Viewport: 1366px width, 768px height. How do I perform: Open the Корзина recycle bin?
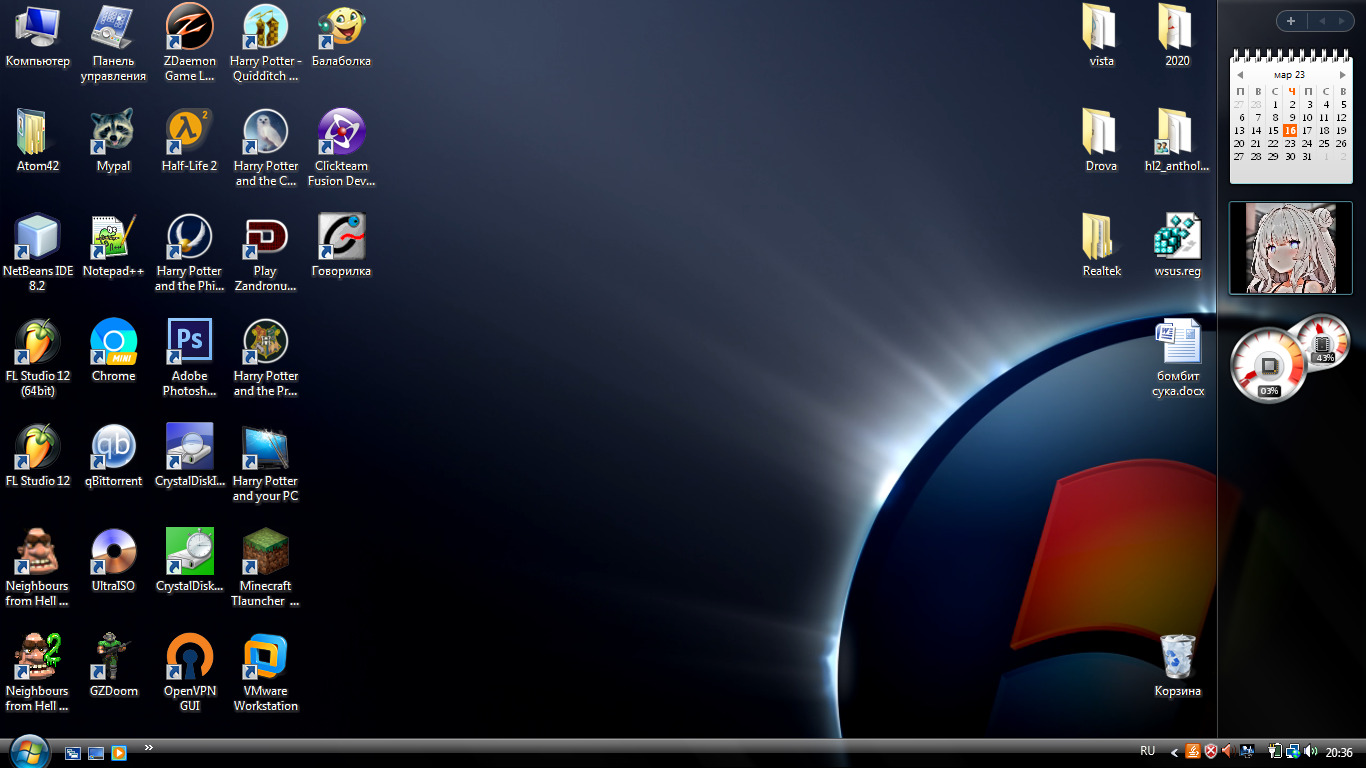click(x=1177, y=658)
